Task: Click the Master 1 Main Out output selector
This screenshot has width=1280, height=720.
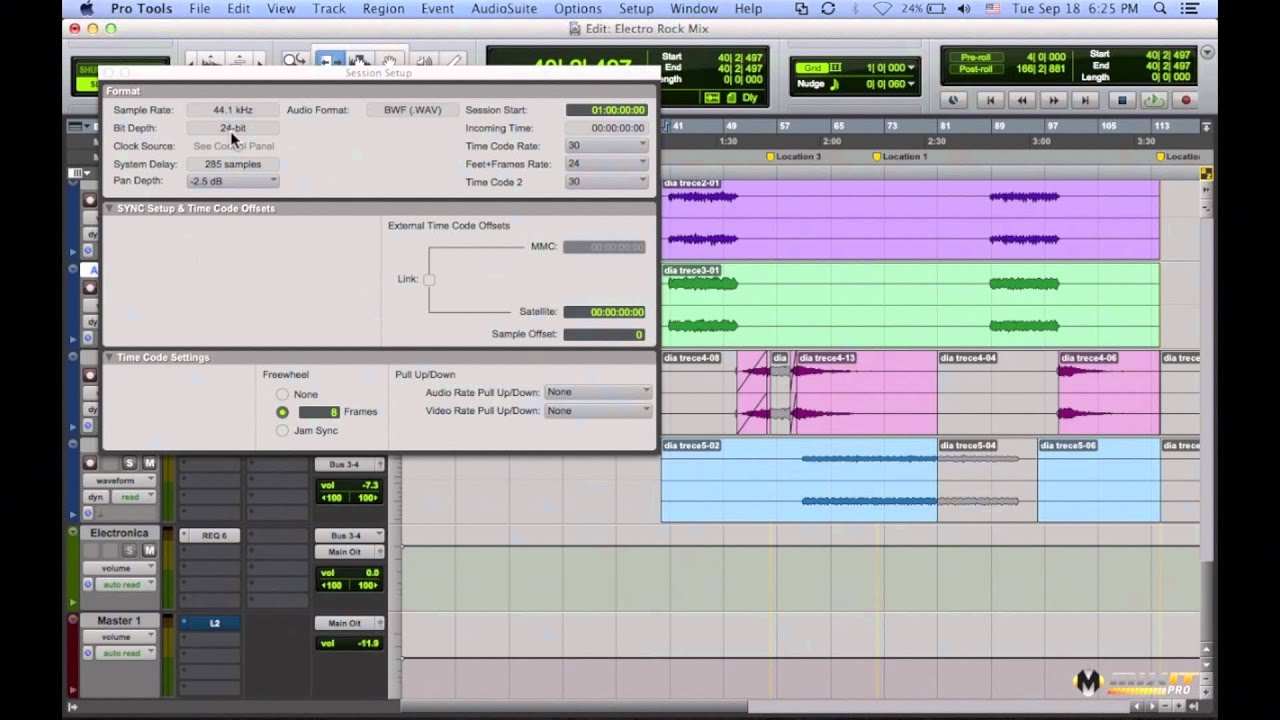Action: [349, 623]
